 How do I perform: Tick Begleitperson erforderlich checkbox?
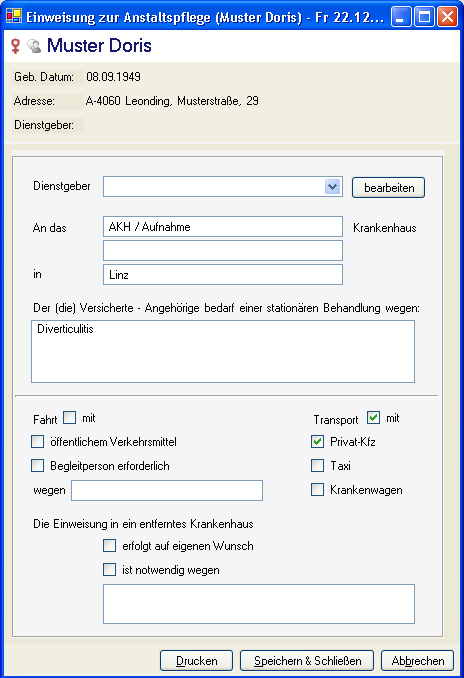tap(38, 466)
